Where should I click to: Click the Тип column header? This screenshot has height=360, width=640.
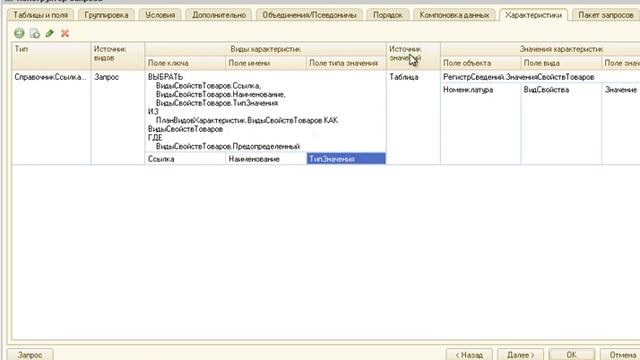[x=51, y=56]
